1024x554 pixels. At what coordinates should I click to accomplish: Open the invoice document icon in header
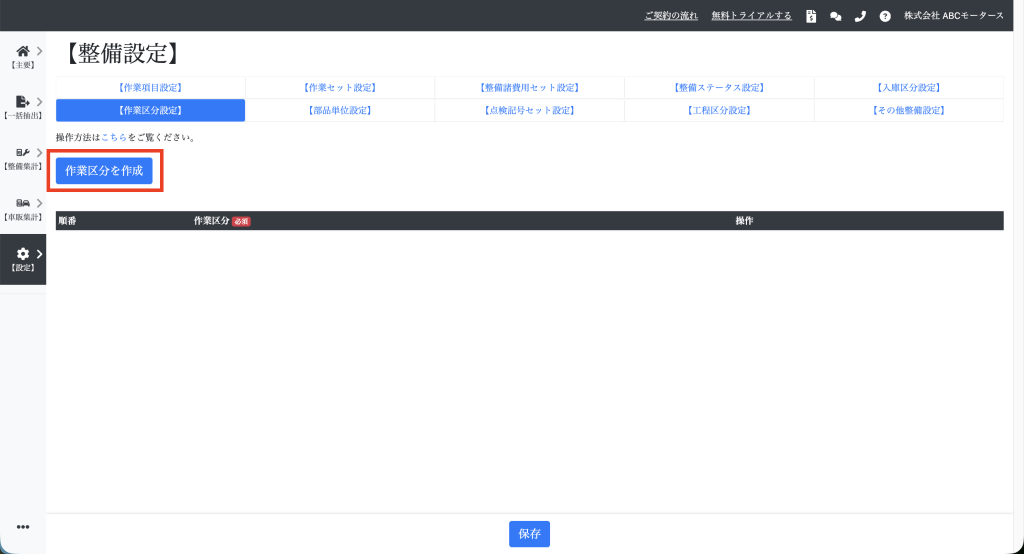click(811, 16)
